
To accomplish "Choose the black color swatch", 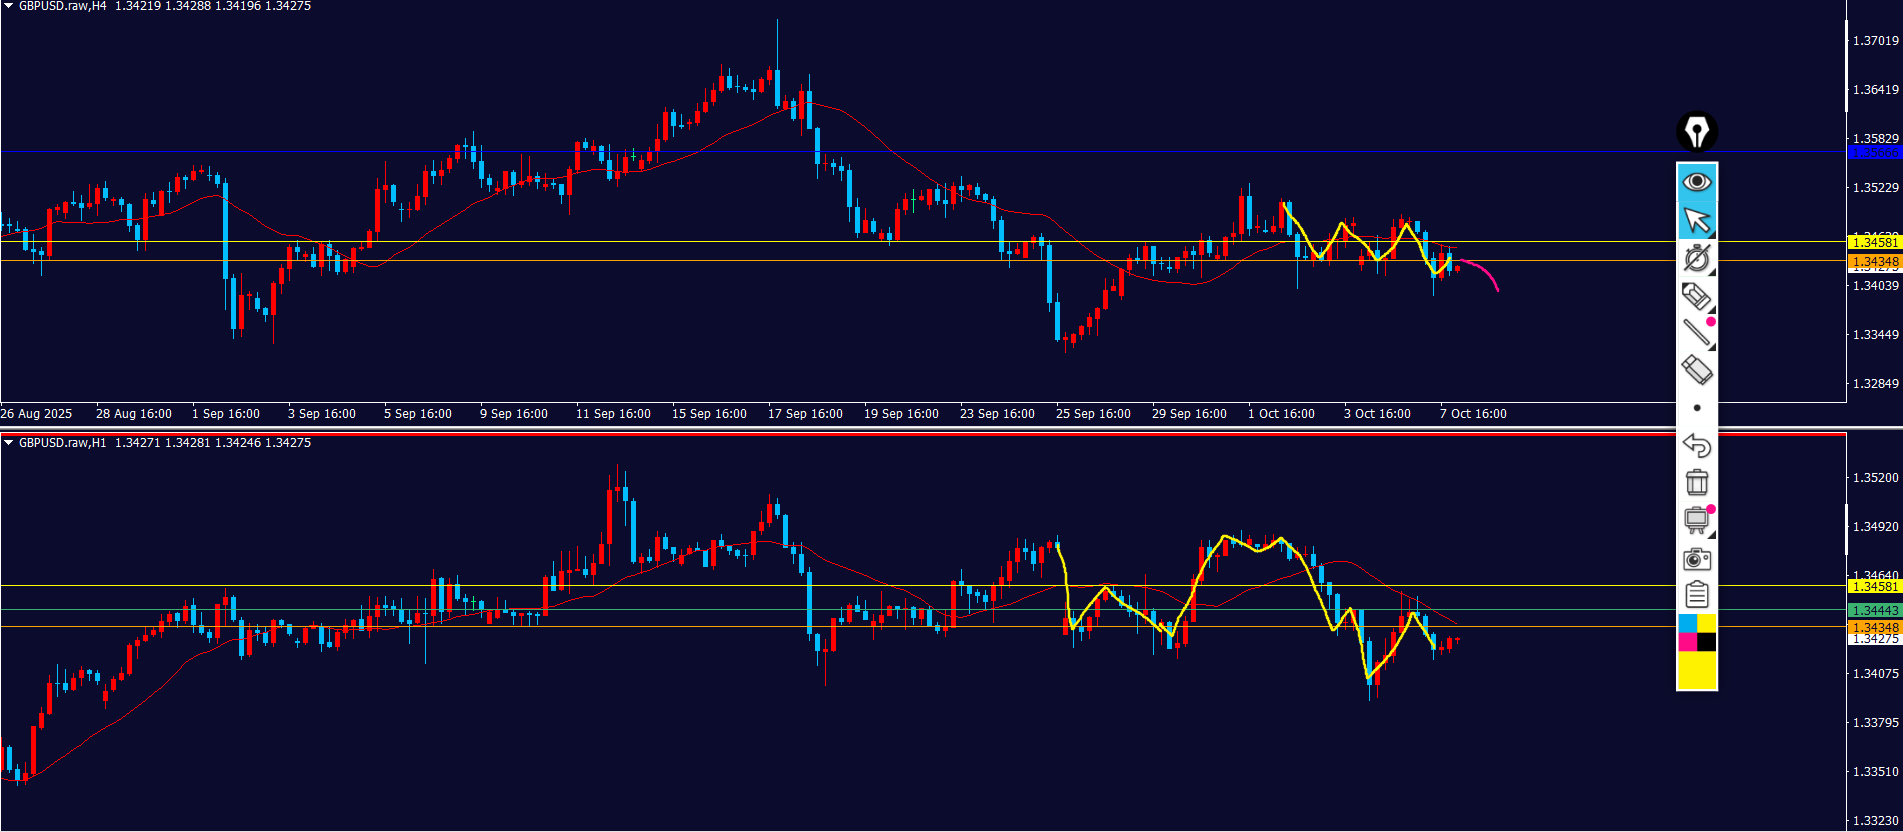I will 1706,642.
